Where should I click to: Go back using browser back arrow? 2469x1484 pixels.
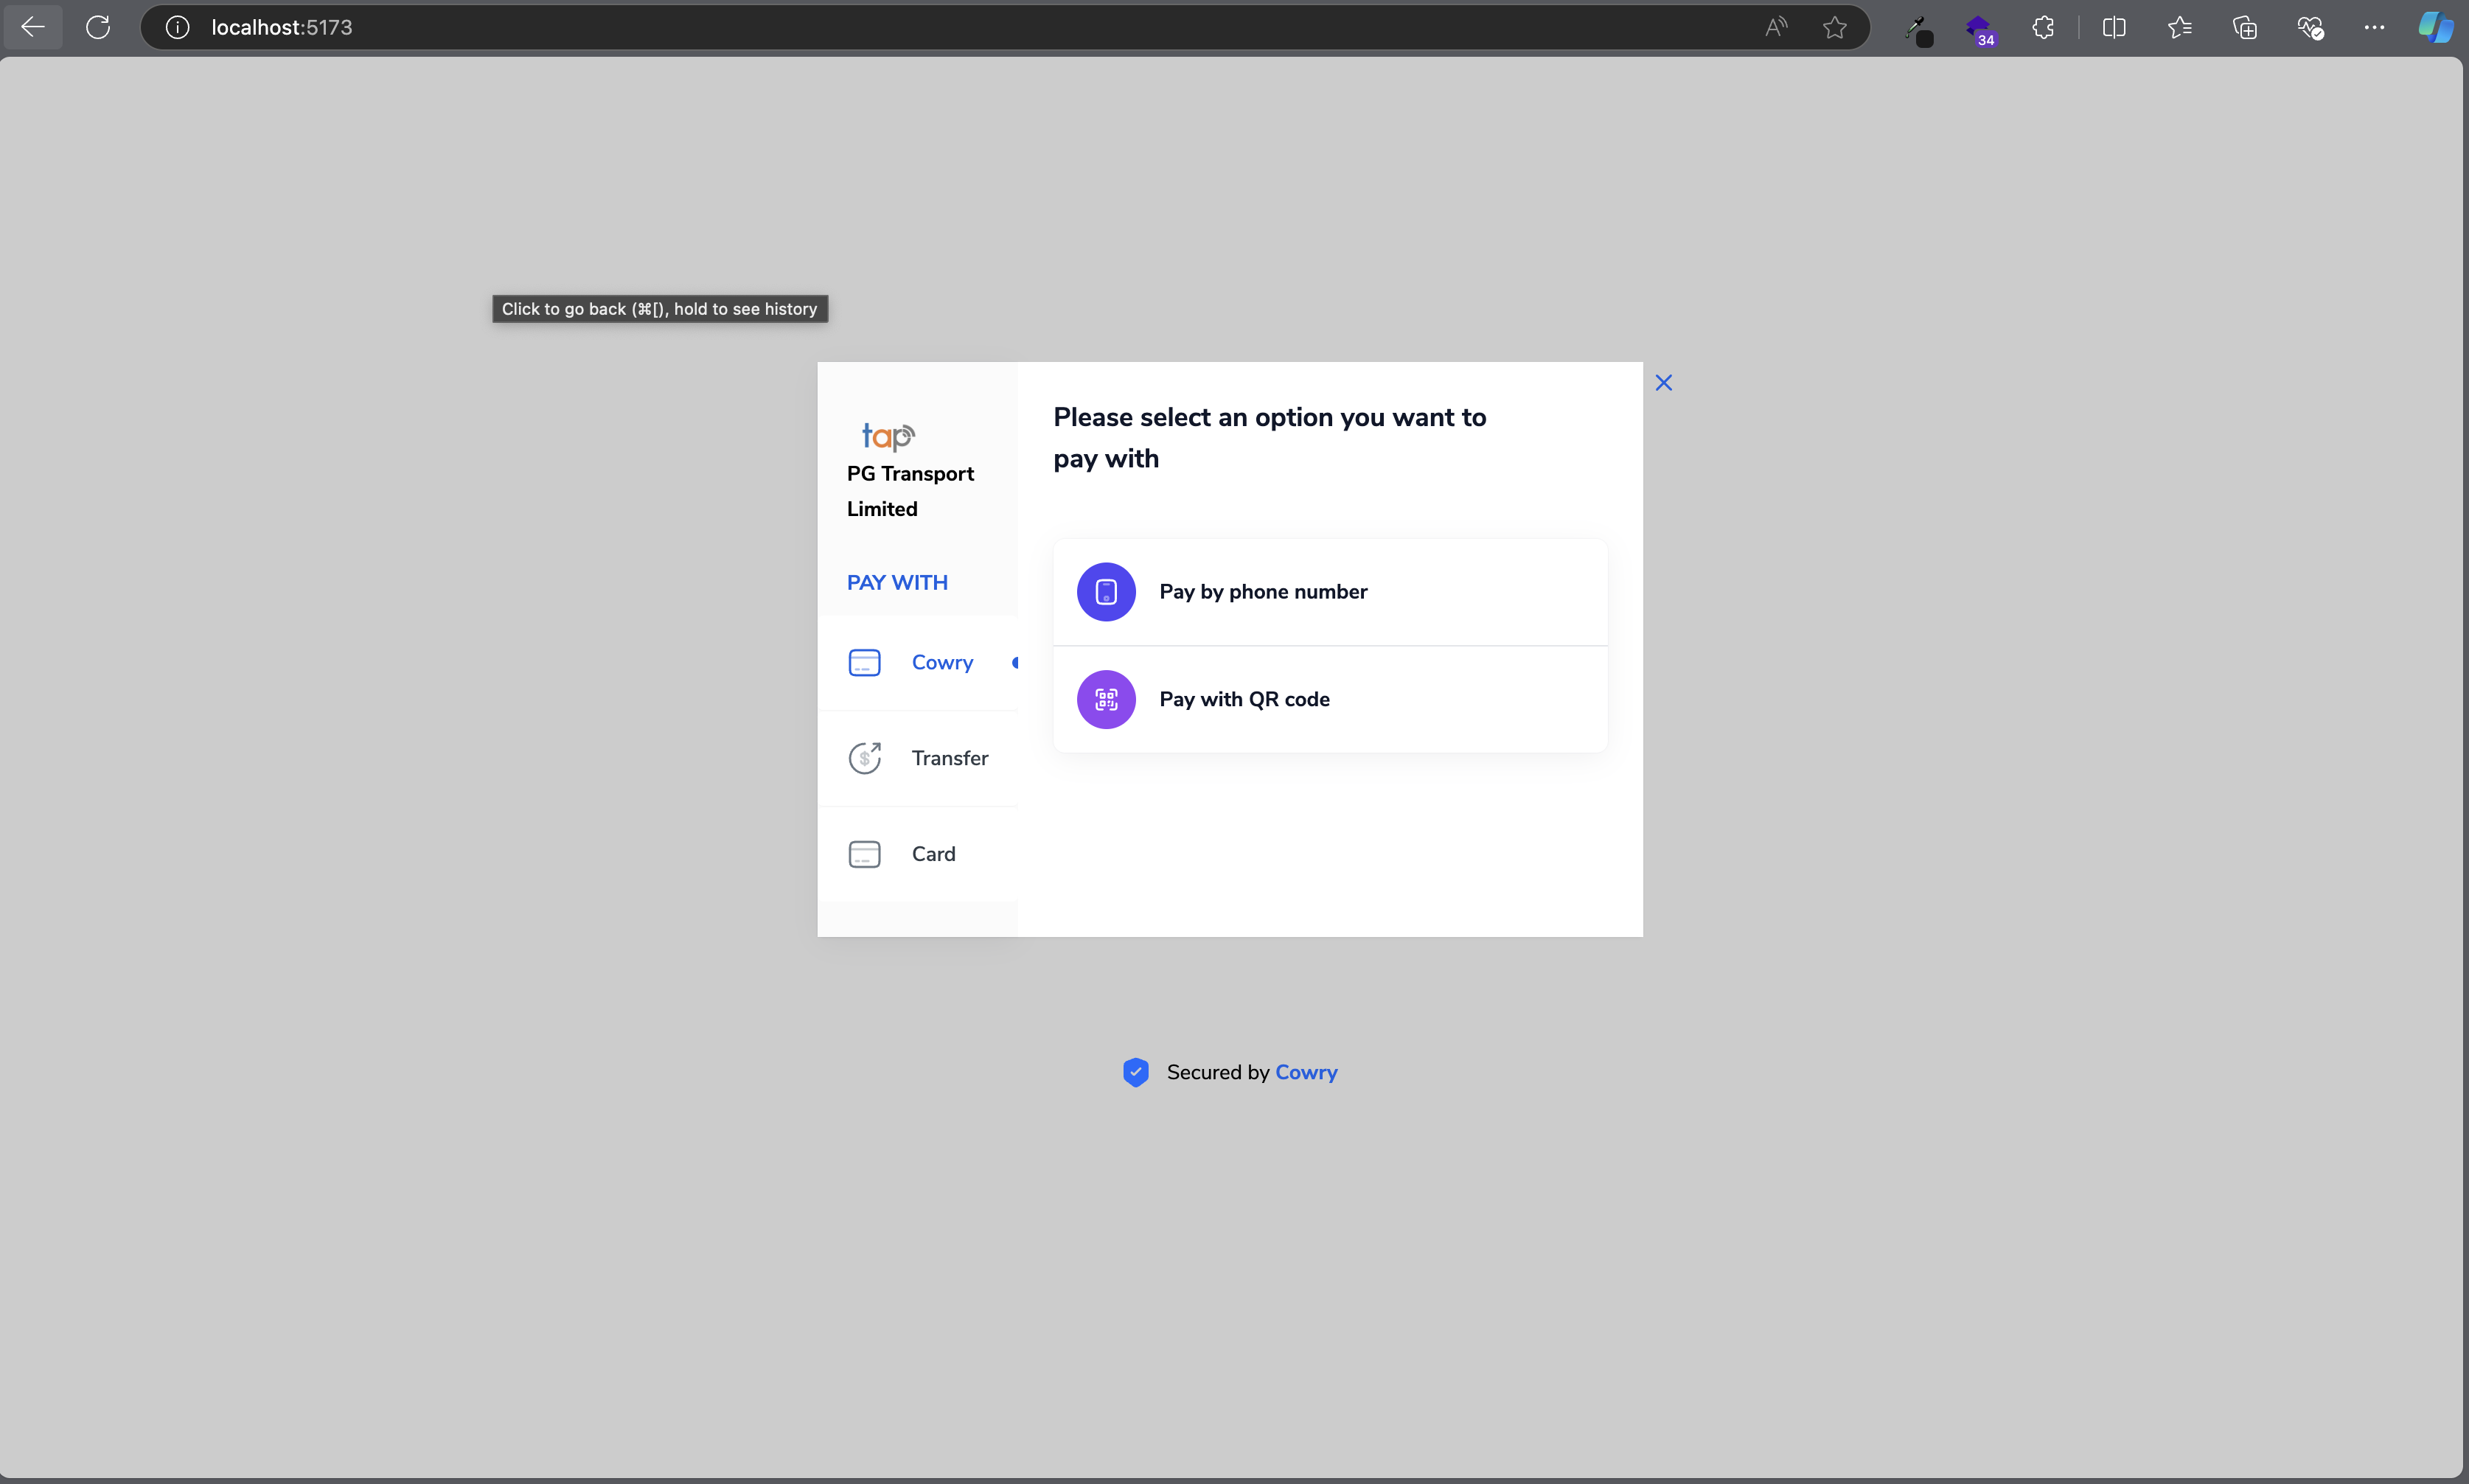33,27
